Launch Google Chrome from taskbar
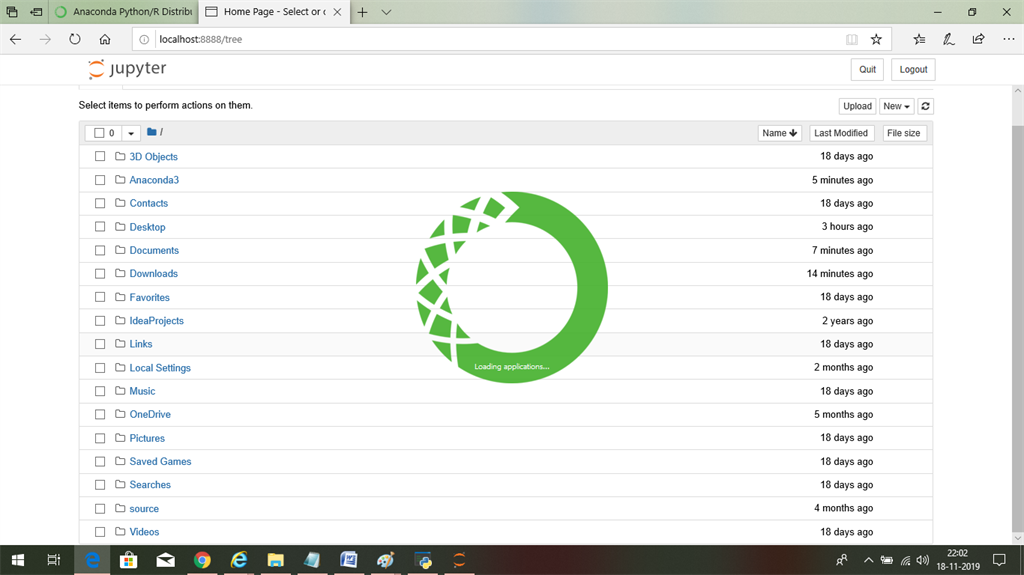1024x575 pixels. pyautogui.click(x=202, y=560)
